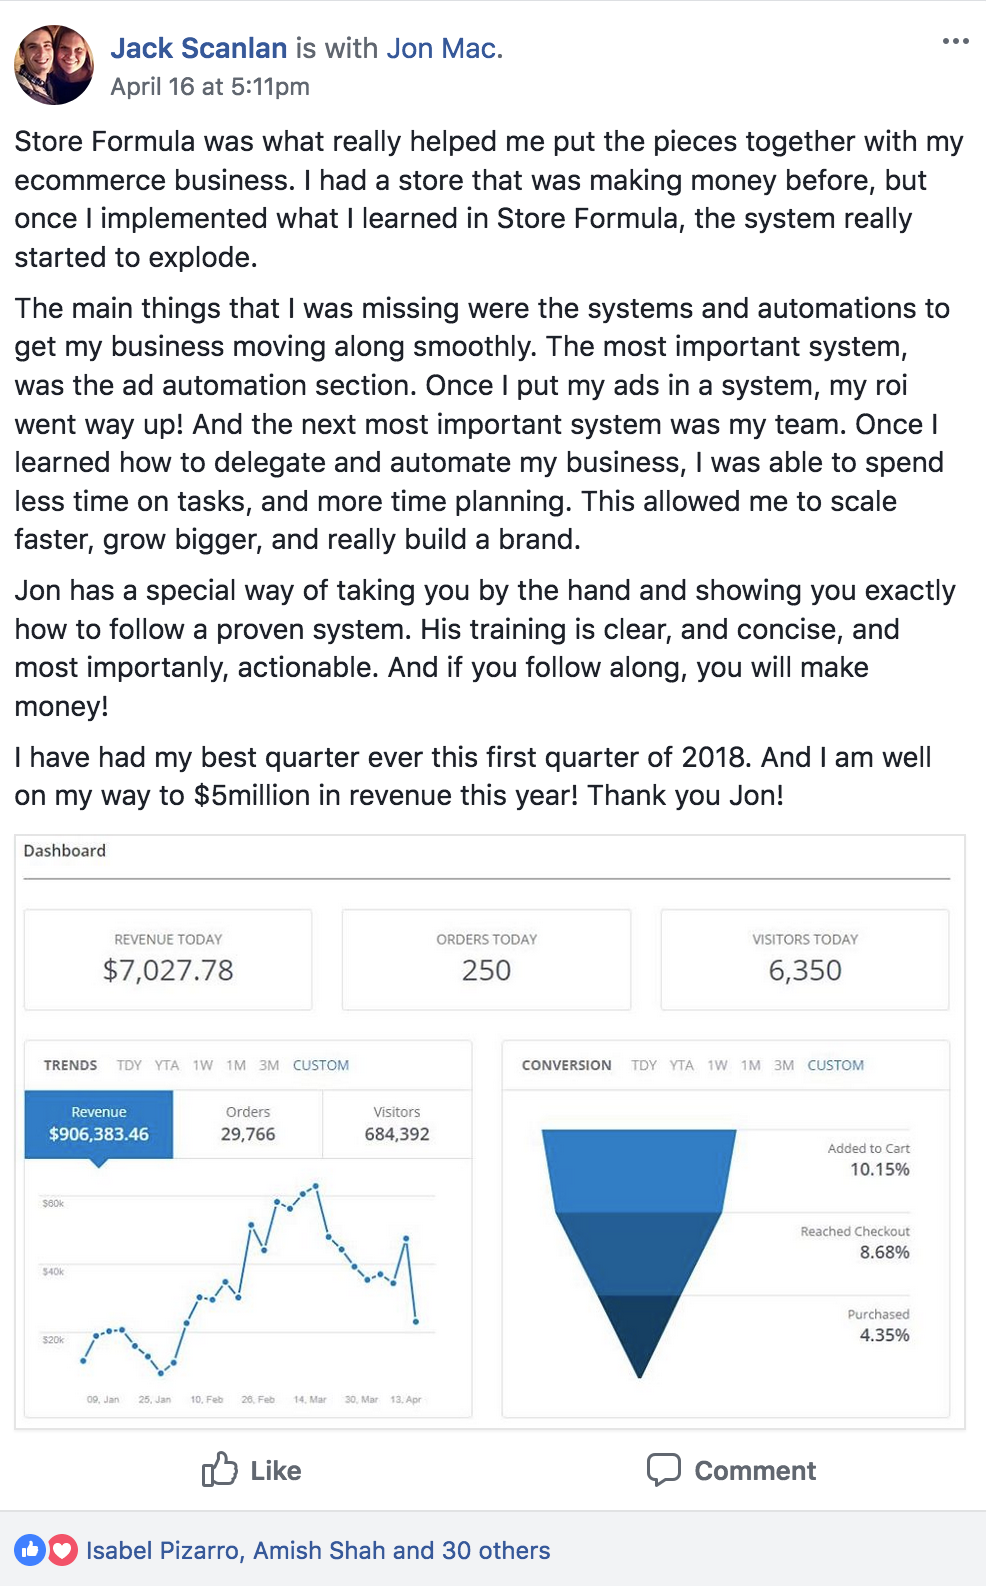Image resolution: width=986 pixels, height=1586 pixels.
Task: Click the red heart reaction icon
Action: click(62, 1550)
